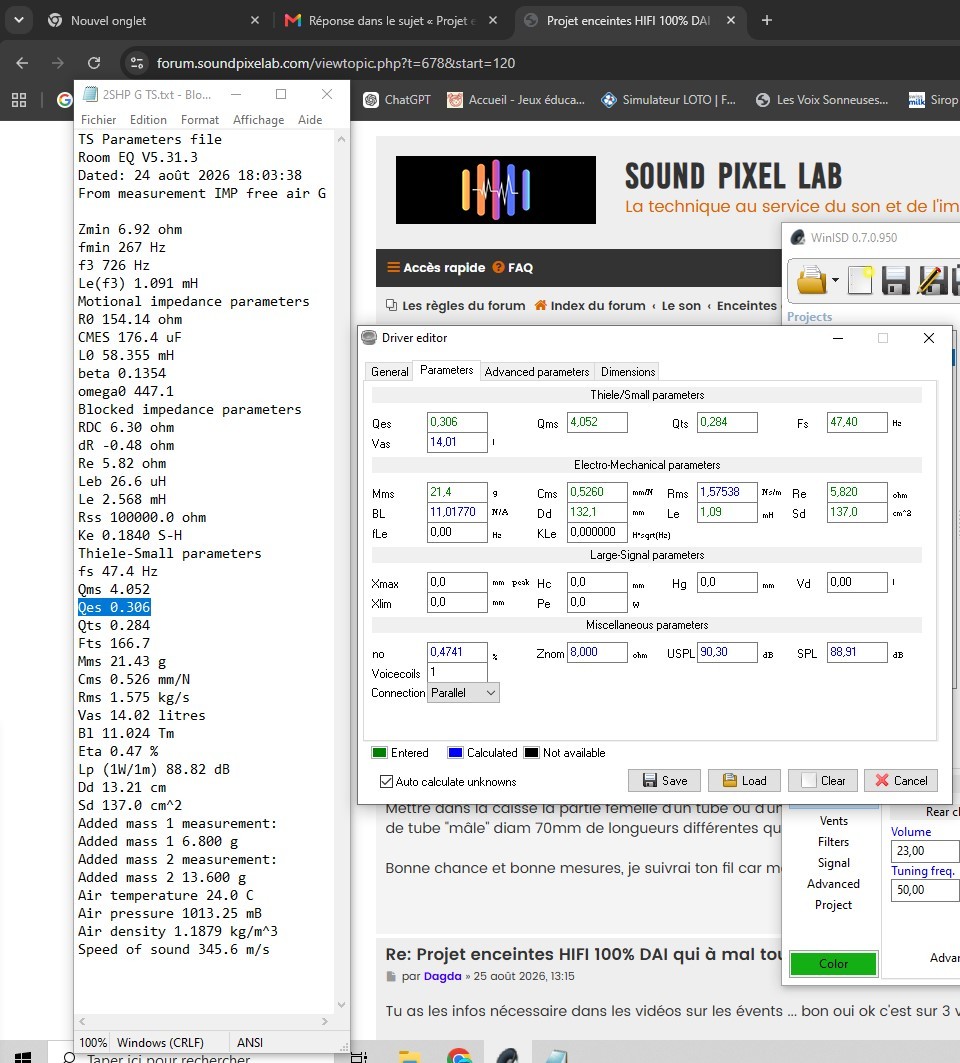
Task: Click the Qes value input field
Action: 457,422
